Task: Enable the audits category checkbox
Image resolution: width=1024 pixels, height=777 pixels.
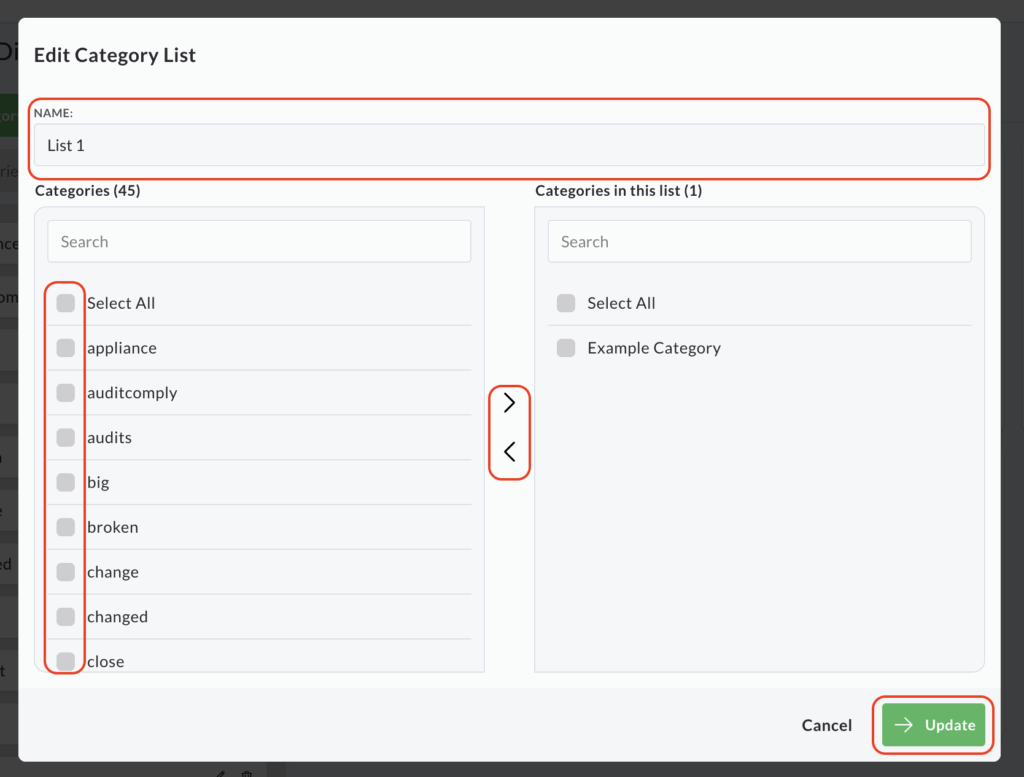Action: pos(66,437)
